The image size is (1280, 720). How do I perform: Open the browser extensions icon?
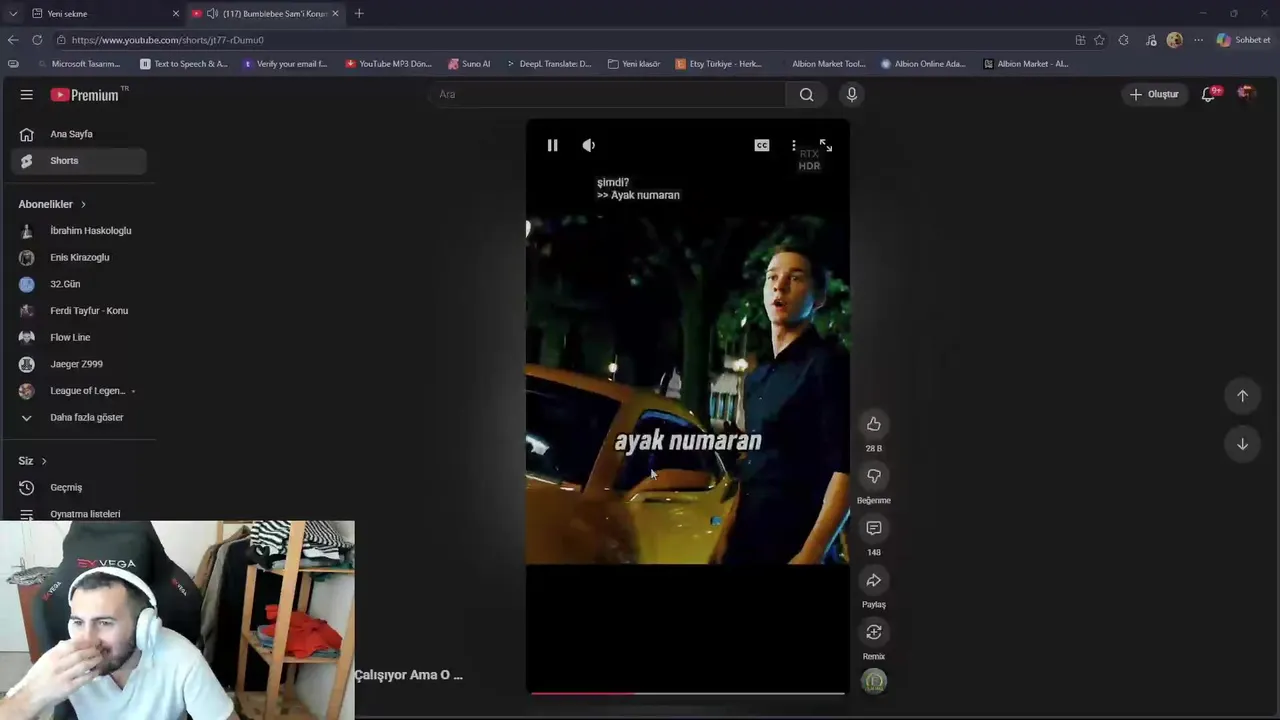click(x=1124, y=40)
